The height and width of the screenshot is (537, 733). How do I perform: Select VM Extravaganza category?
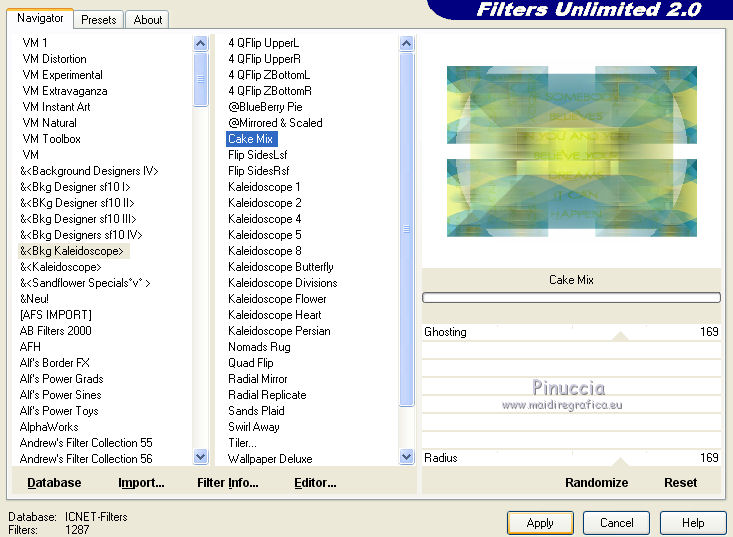(x=65, y=91)
